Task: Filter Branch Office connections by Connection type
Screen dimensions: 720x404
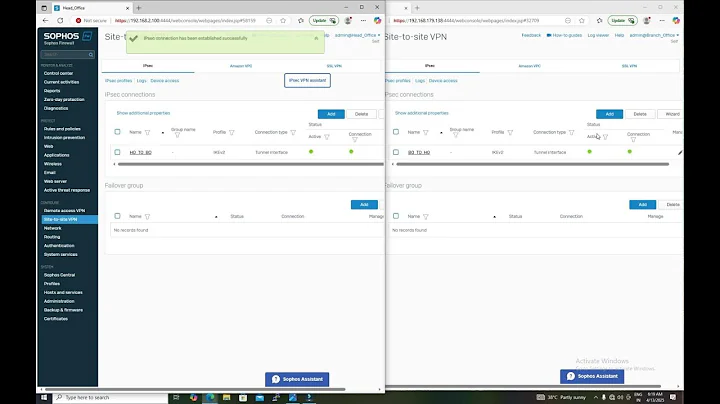Action: [x=572, y=132]
